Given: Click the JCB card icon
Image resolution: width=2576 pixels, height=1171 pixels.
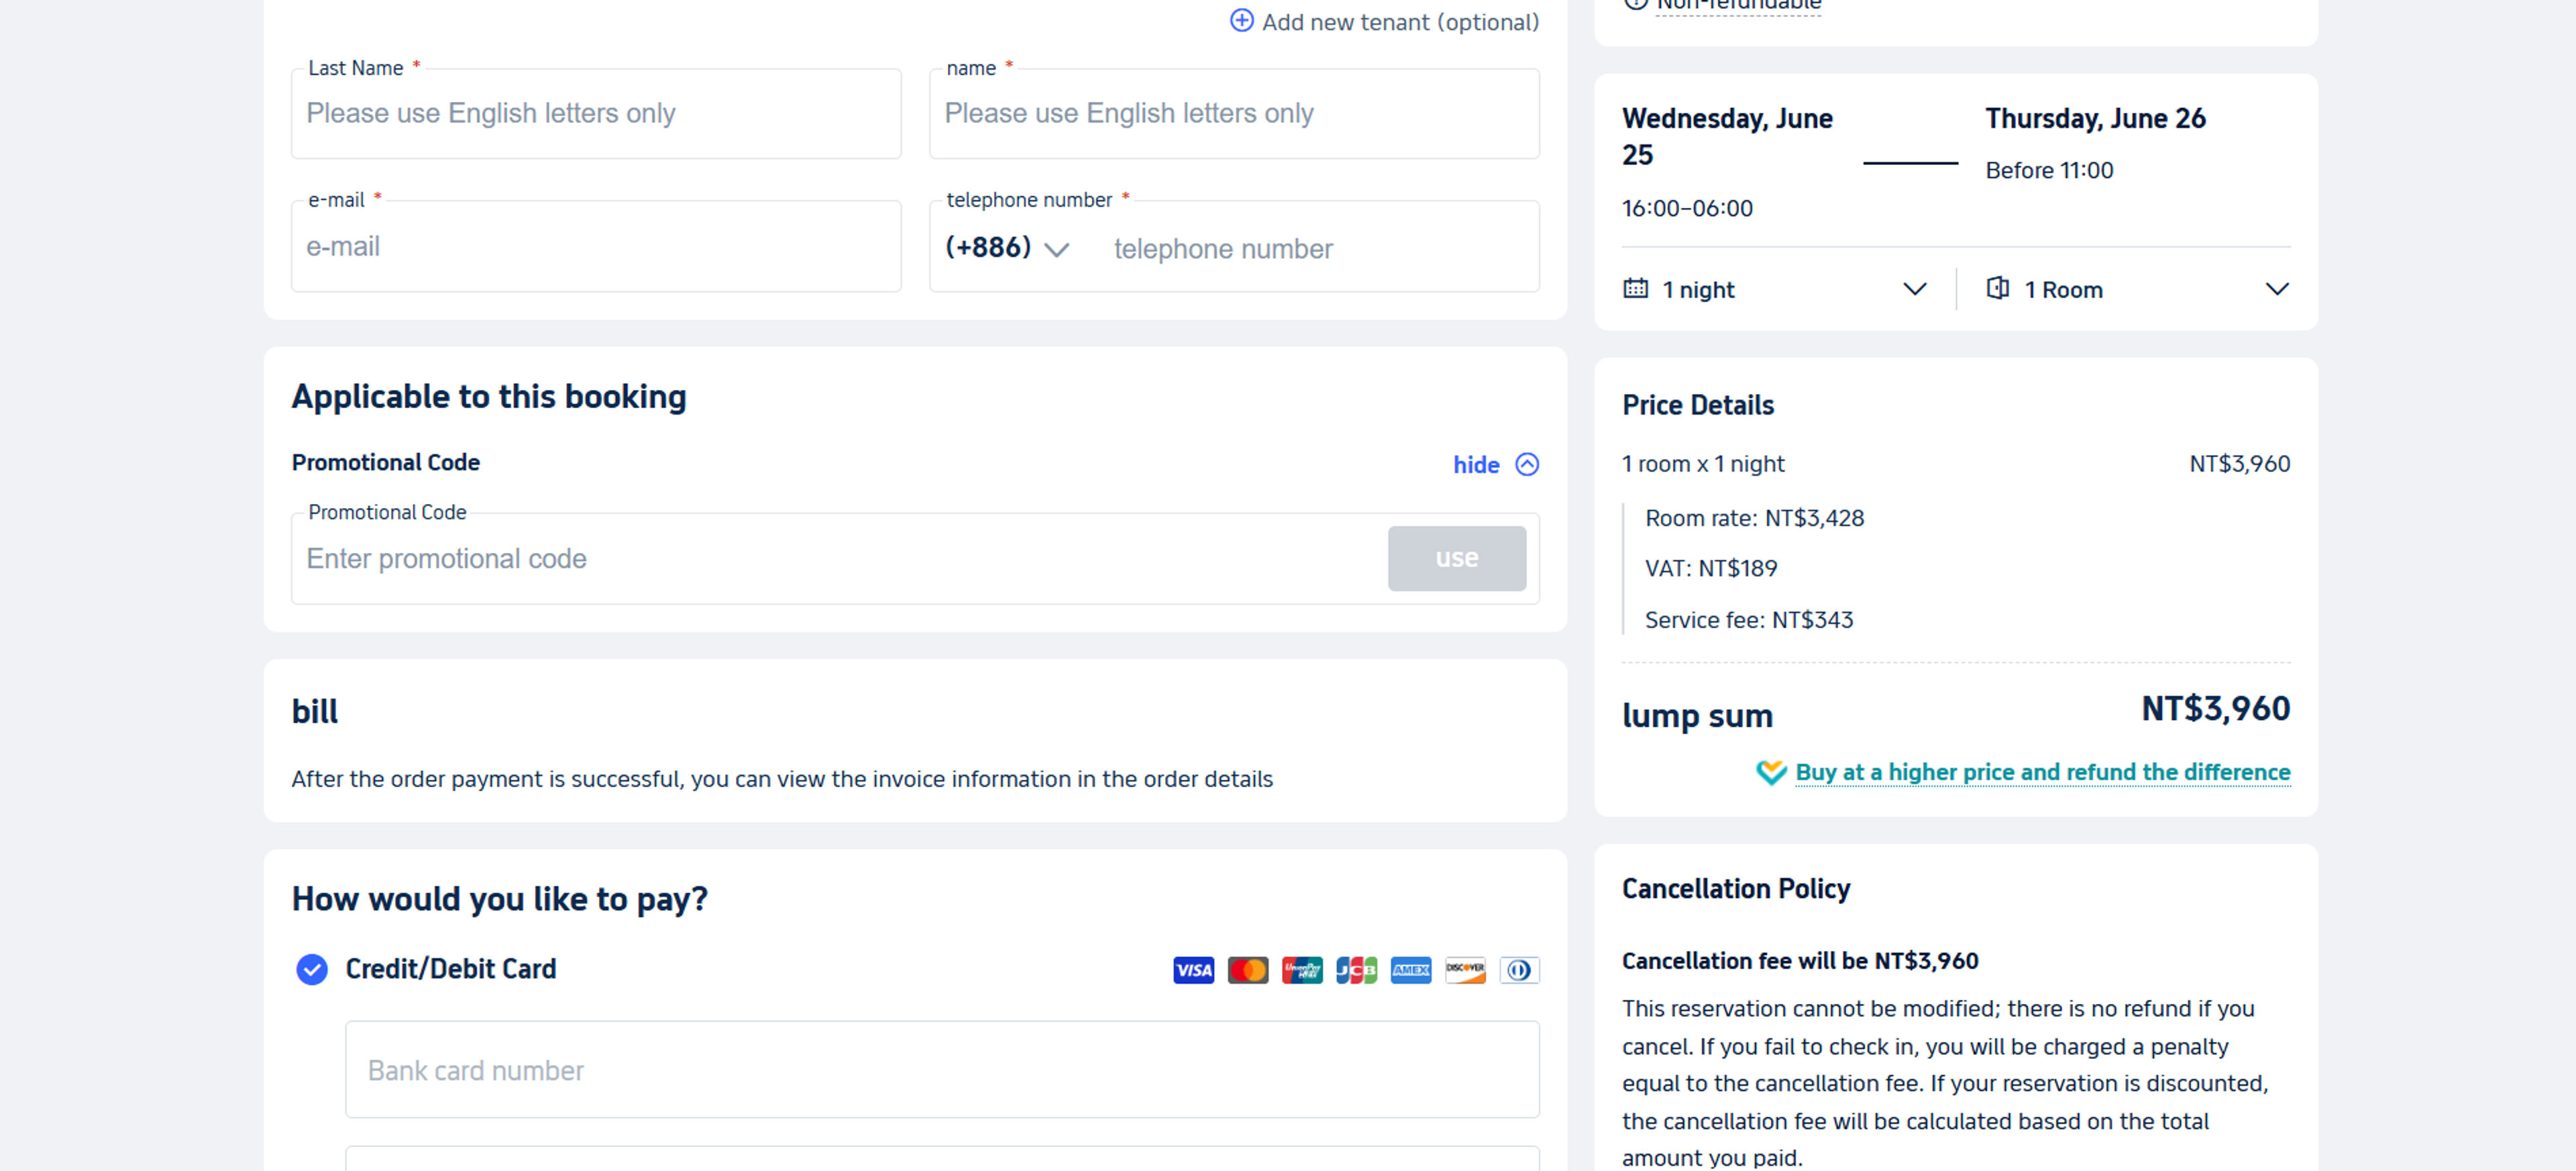Looking at the screenshot, I should coord(1356,969).
